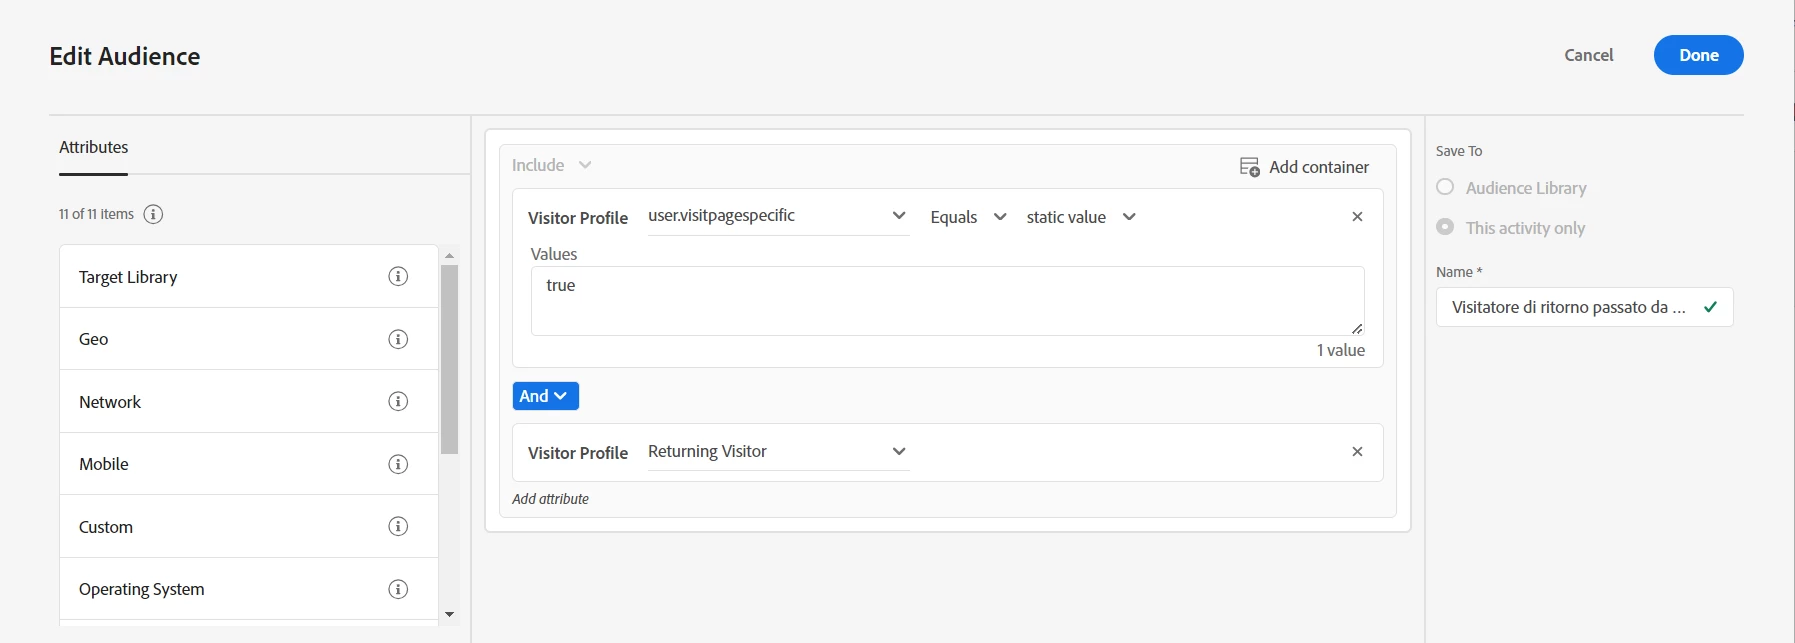Select Custom attribute
Screen dimensions: 1795x643
pos(249,526)
